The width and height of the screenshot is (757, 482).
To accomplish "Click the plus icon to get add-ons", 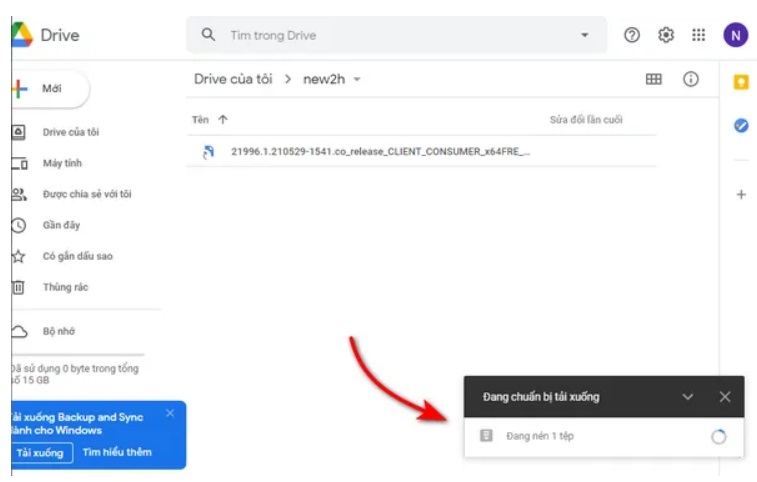I will coord(741,195).
